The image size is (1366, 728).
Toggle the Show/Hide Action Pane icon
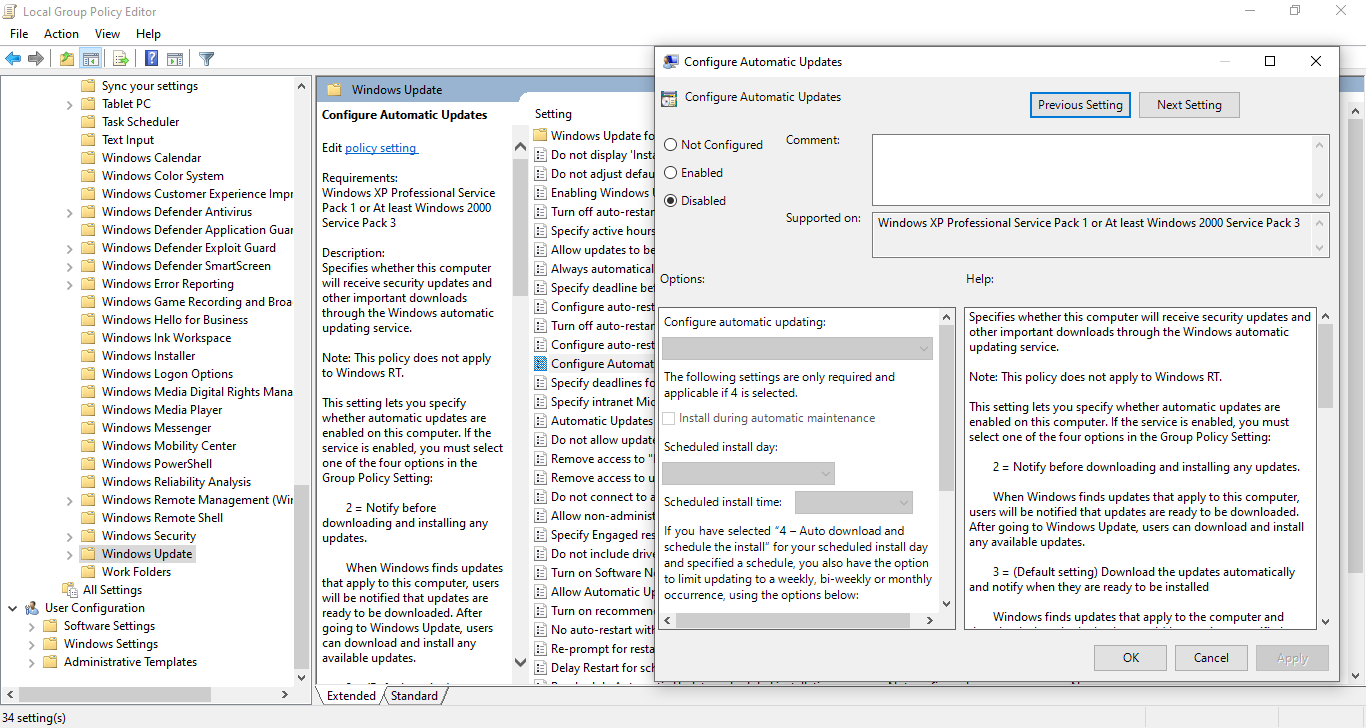[175, 59]
